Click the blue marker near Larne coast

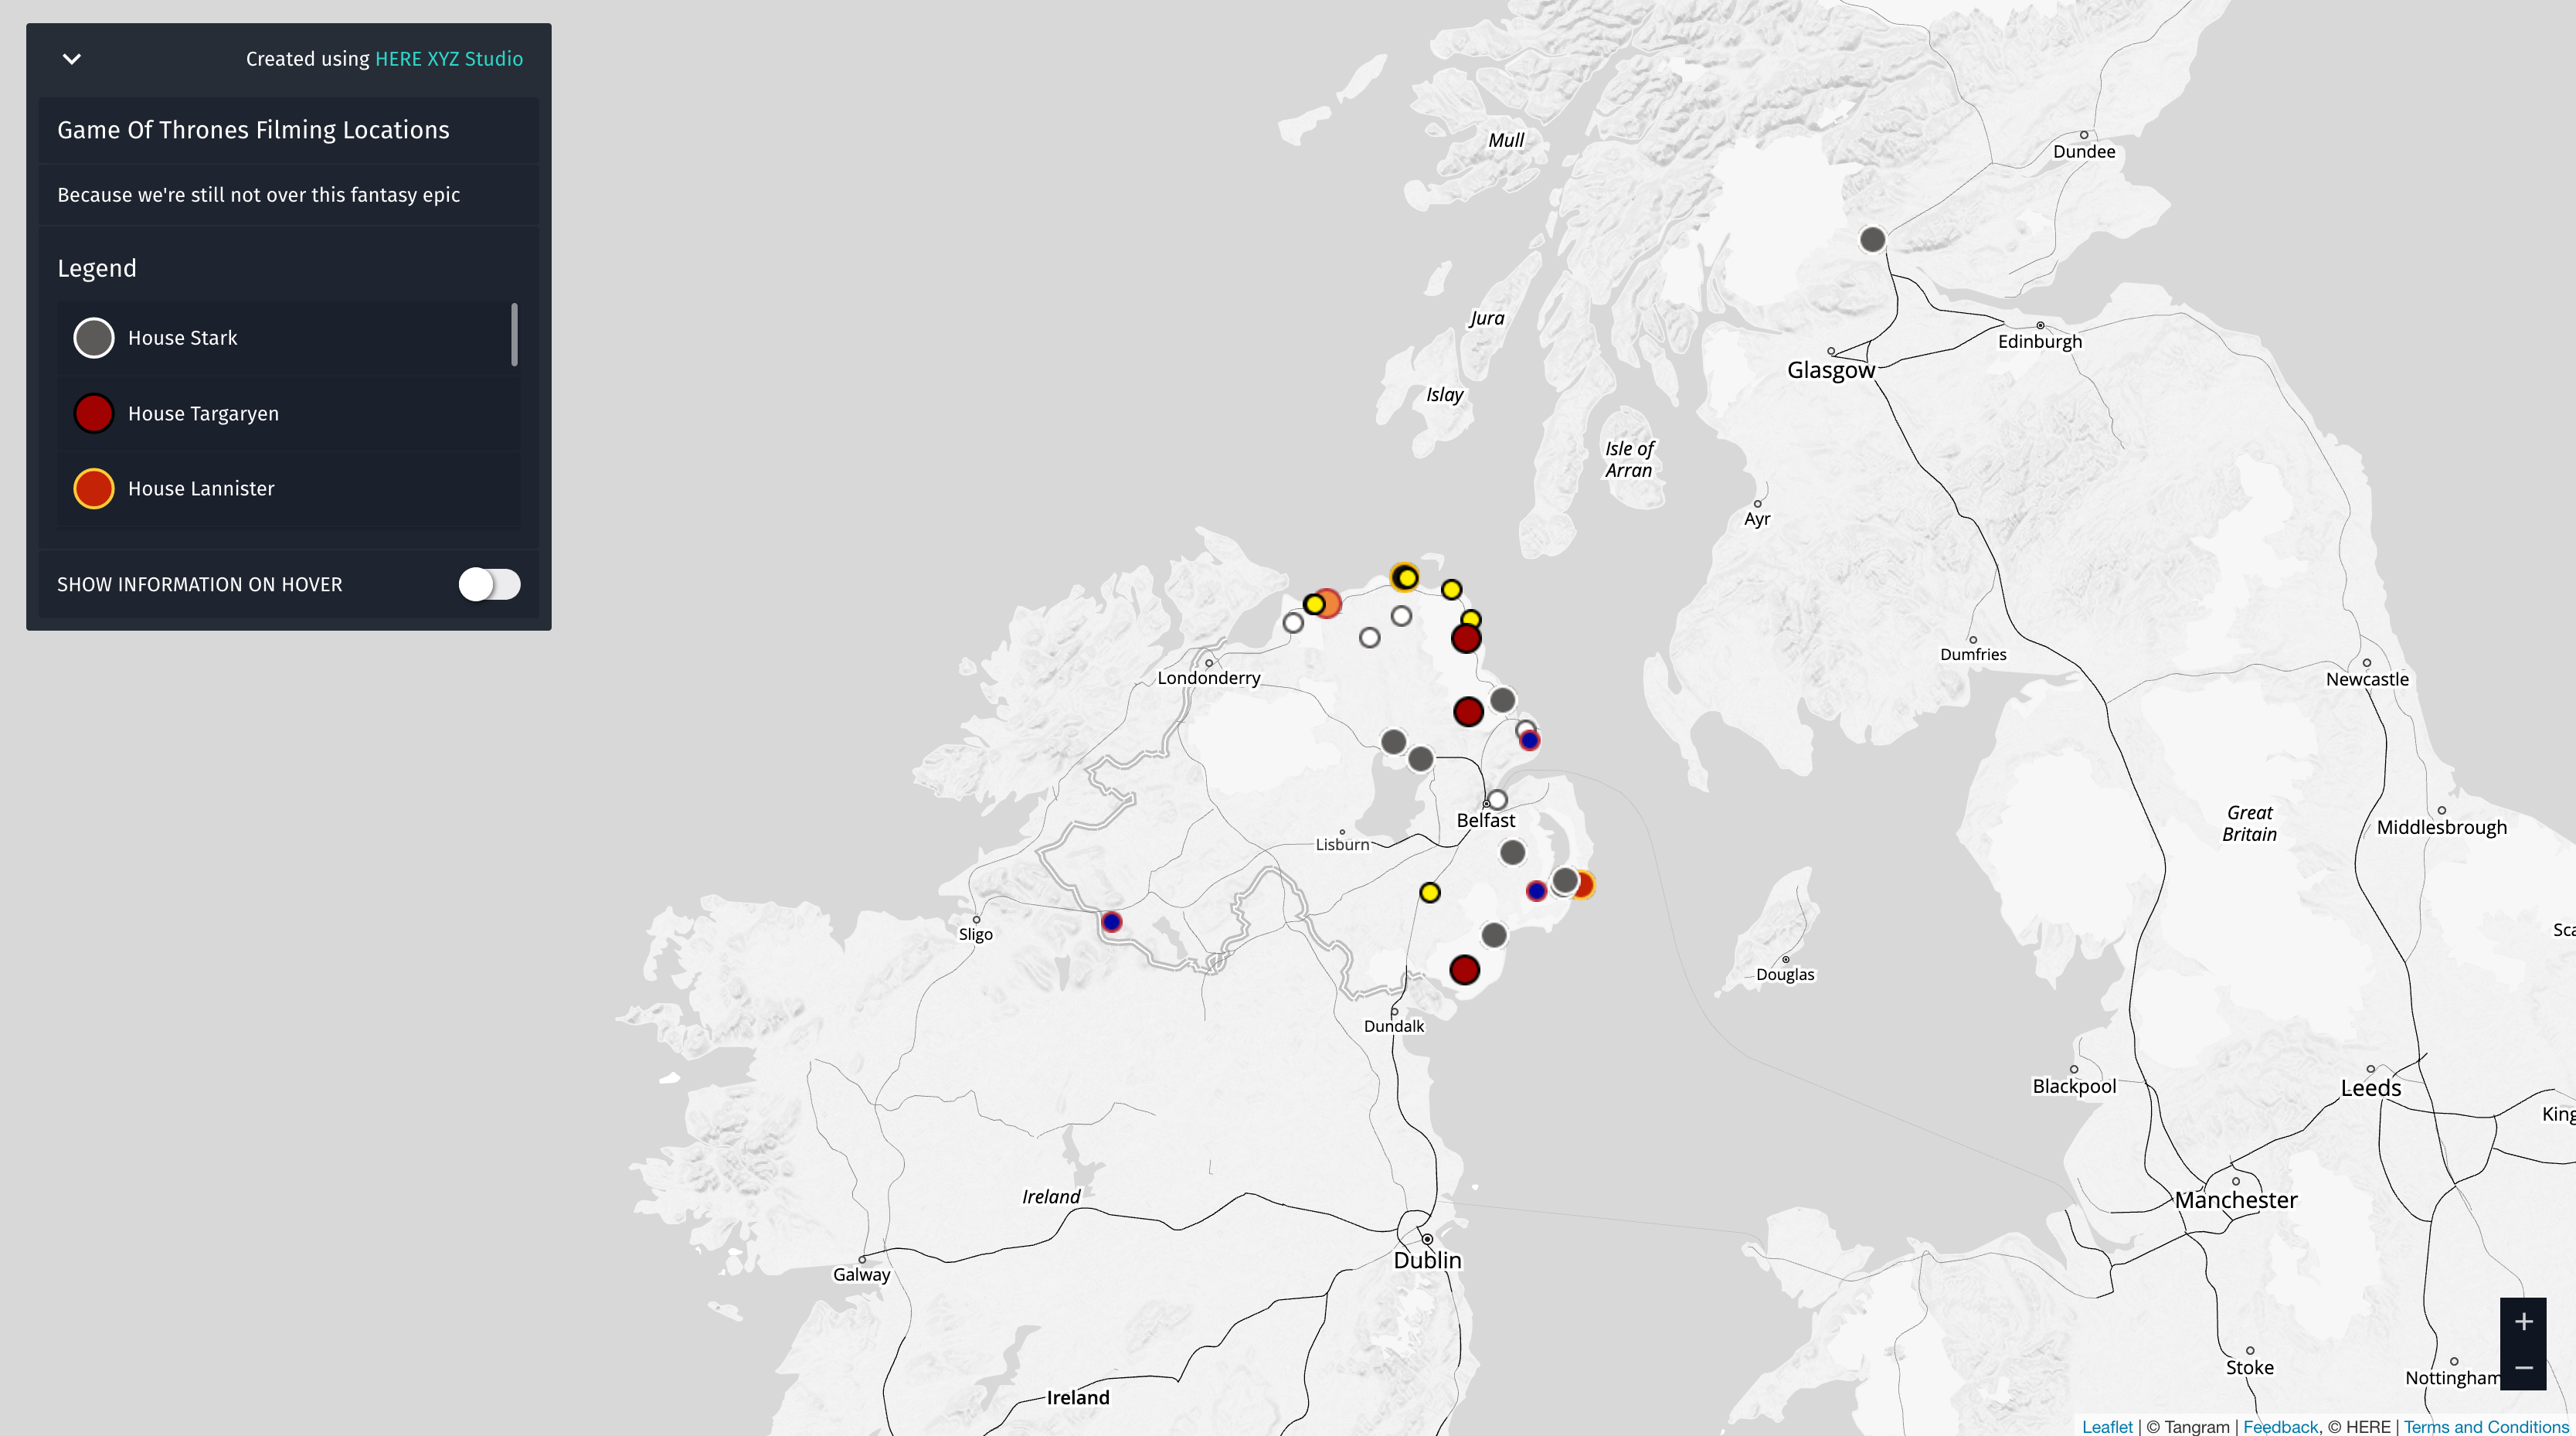1530,741
